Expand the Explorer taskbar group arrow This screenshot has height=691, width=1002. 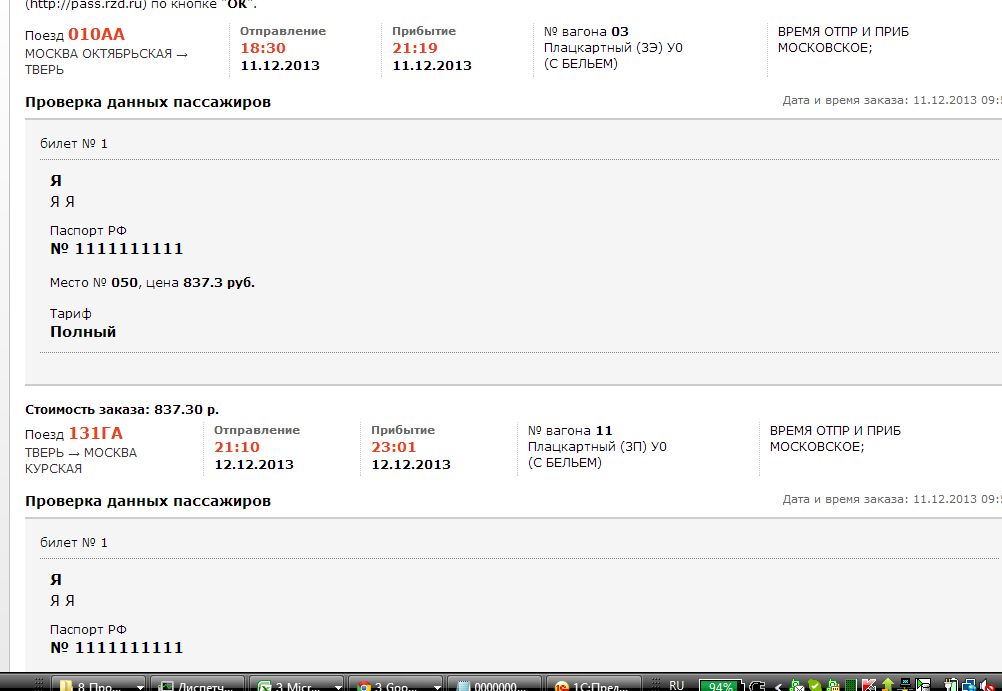138,686
